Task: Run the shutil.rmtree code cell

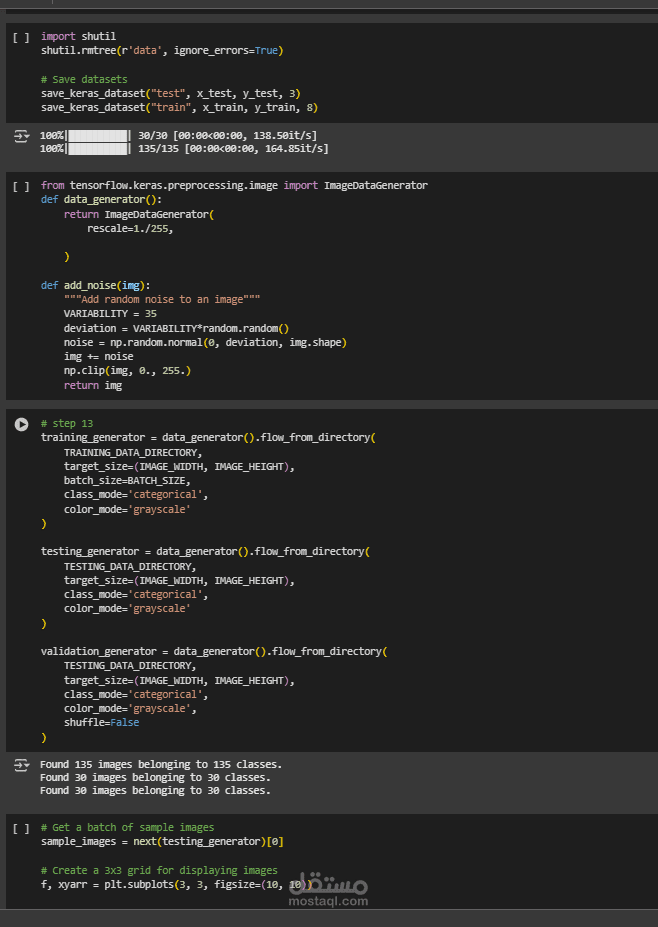Action: point(21,37)
